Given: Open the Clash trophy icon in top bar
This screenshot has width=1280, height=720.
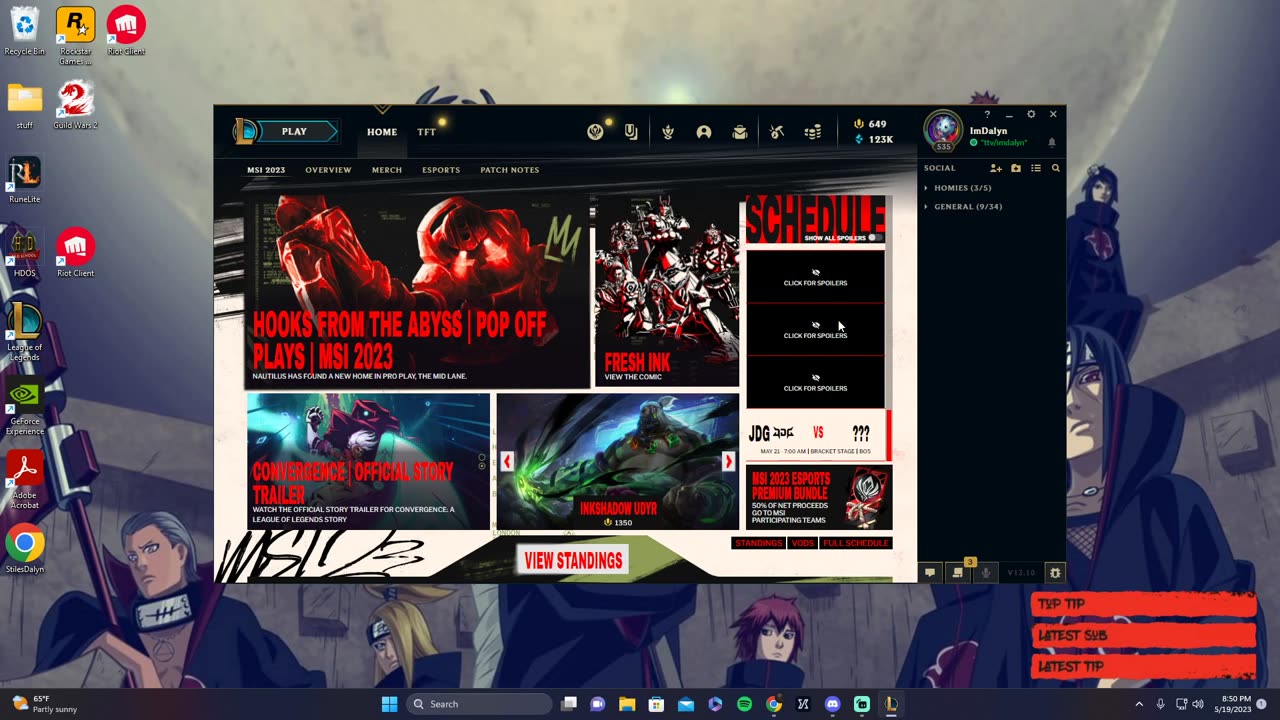Looking at the screenshot, I should tap(668, 132).
